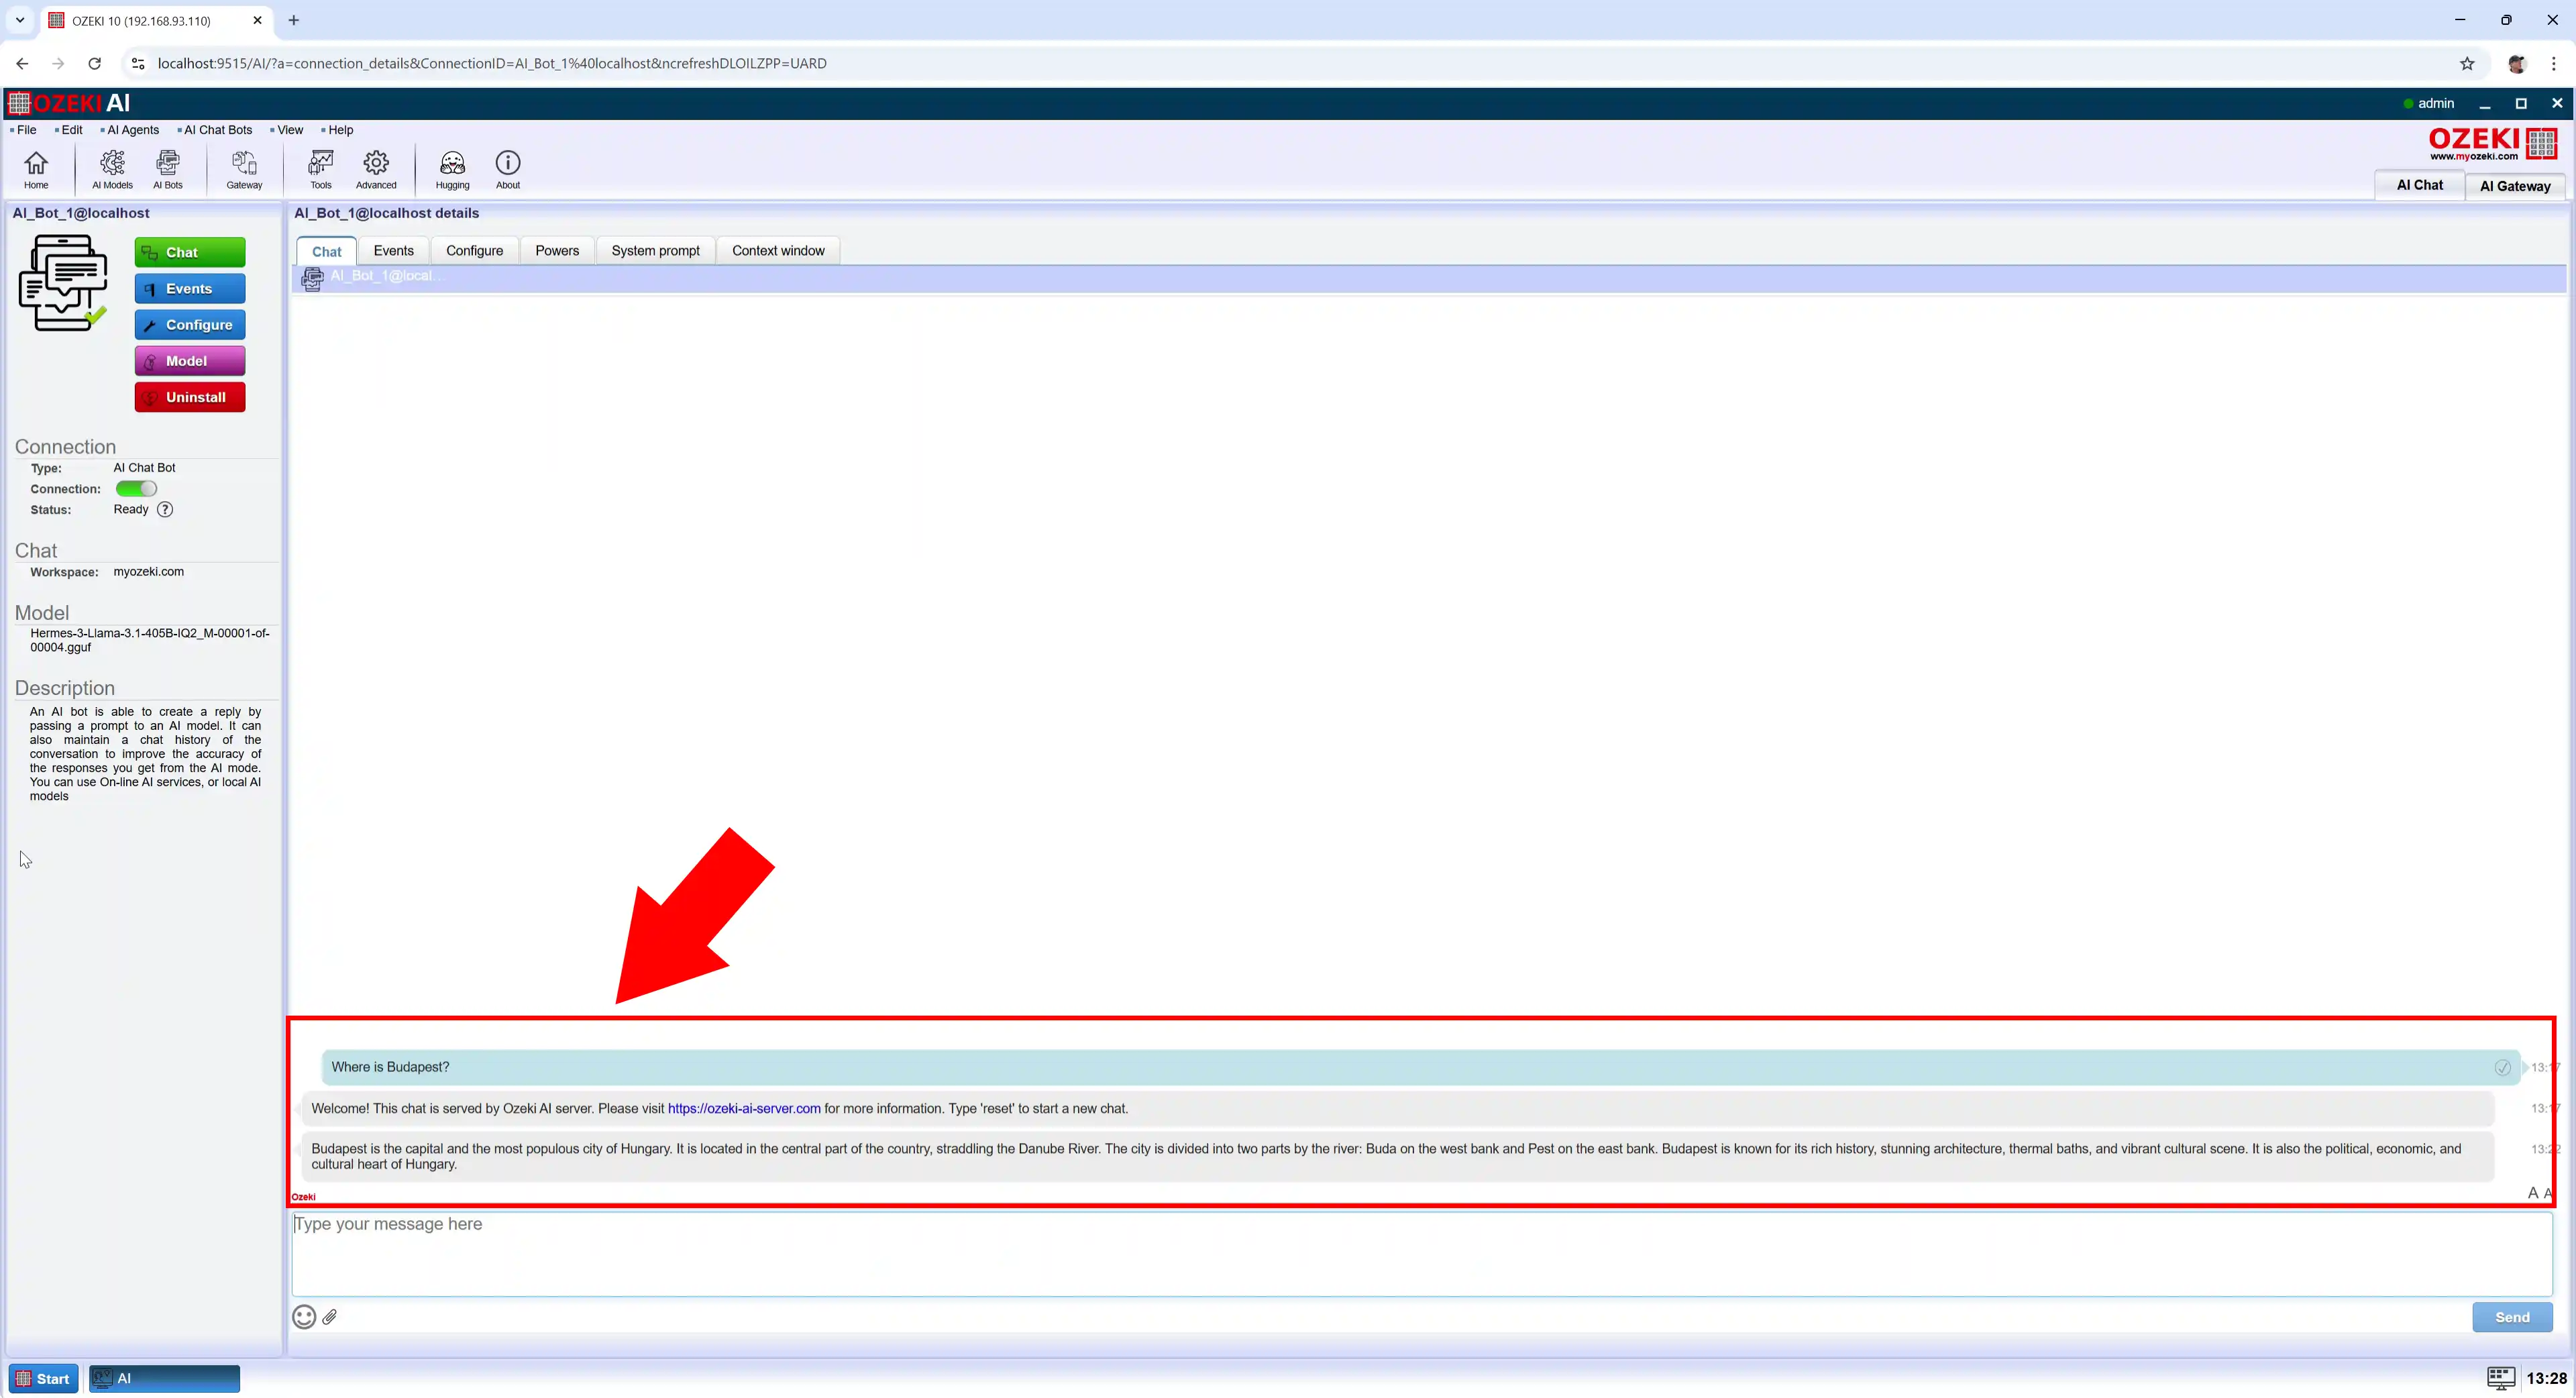Expand the System prompt tab
Screen dimensions: 2576x1398
click(655, 250)
